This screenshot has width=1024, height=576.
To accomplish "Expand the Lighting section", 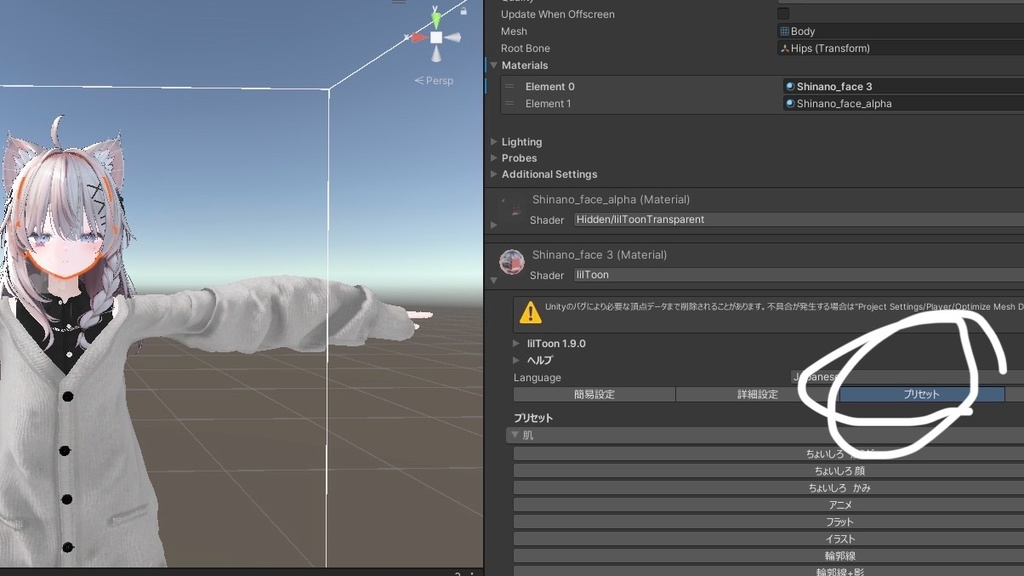I will pos(494,142).
